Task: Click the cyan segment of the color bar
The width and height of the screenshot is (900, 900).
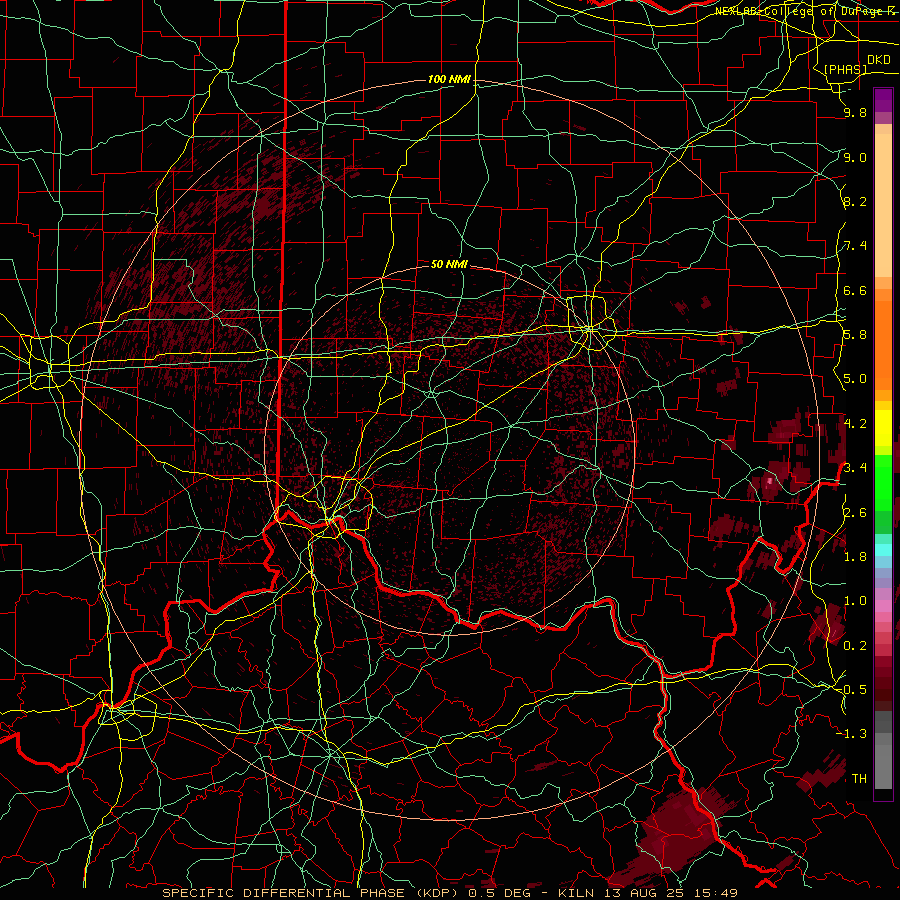Action: coord(883,549)
